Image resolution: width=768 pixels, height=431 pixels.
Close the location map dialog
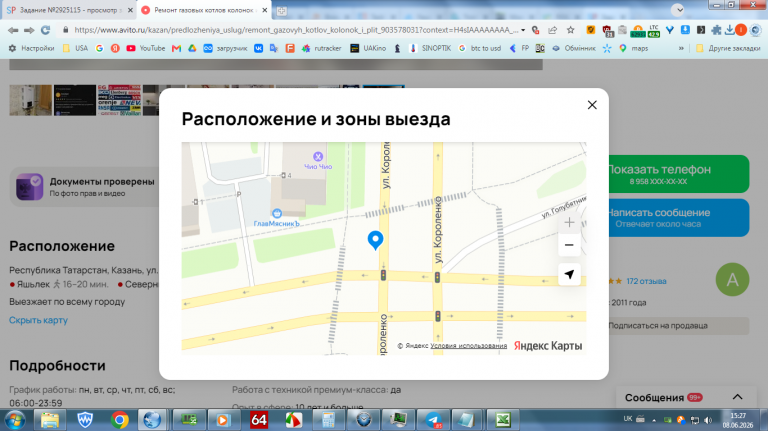pyautogui.click(x=592, y=105)
